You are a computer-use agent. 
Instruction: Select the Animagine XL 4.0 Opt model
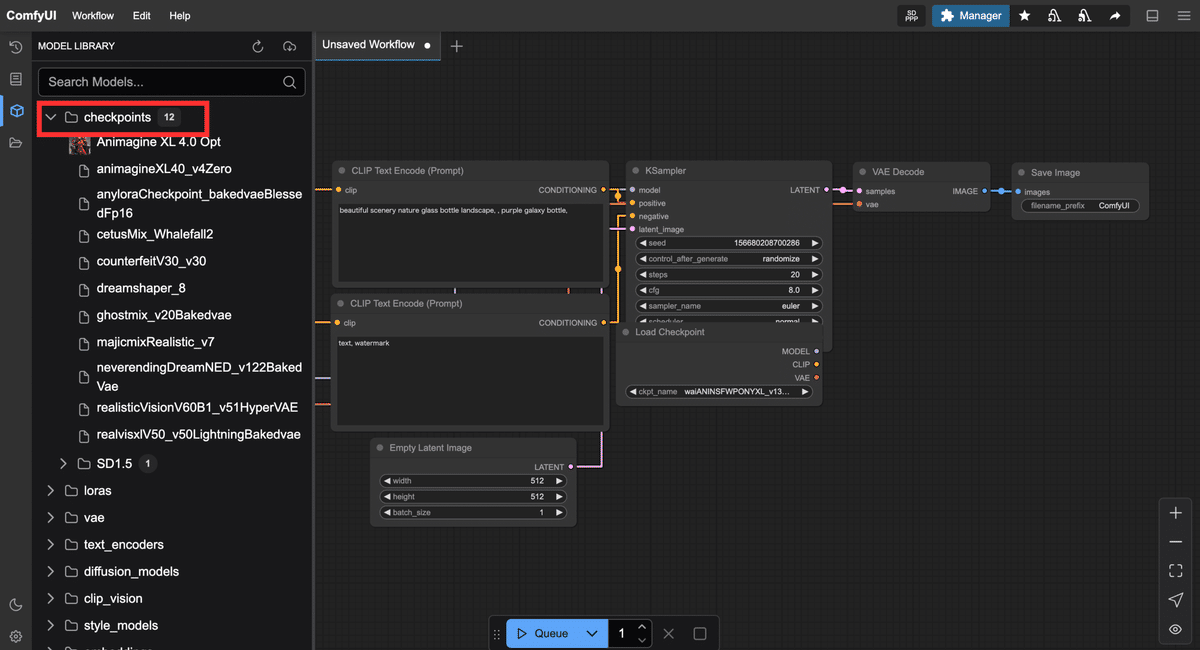(x=159, y=142)
